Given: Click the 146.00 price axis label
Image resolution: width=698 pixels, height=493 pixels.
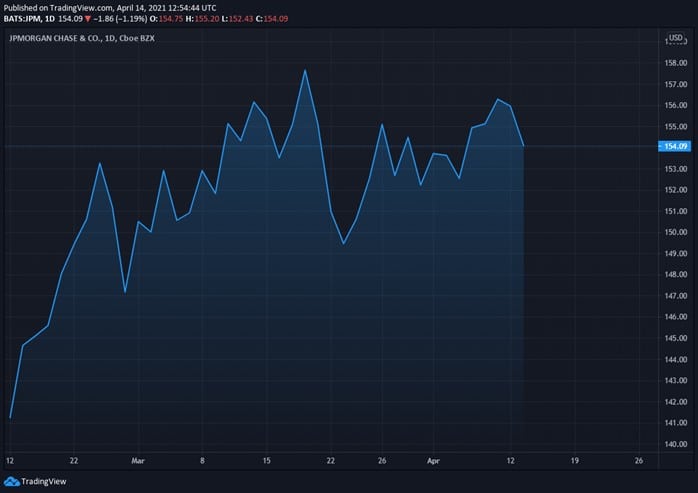Looking at the screenshot, I should 676,317.
